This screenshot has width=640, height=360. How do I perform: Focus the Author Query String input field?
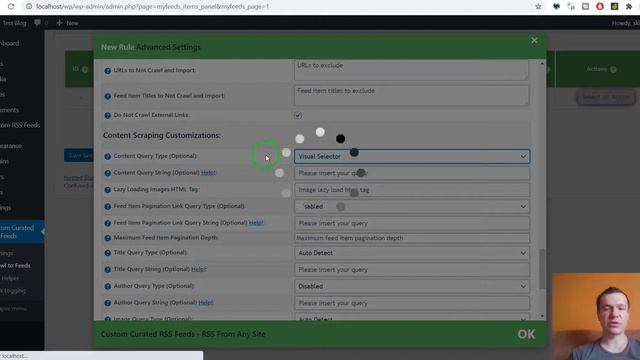[x=412, y=303]
